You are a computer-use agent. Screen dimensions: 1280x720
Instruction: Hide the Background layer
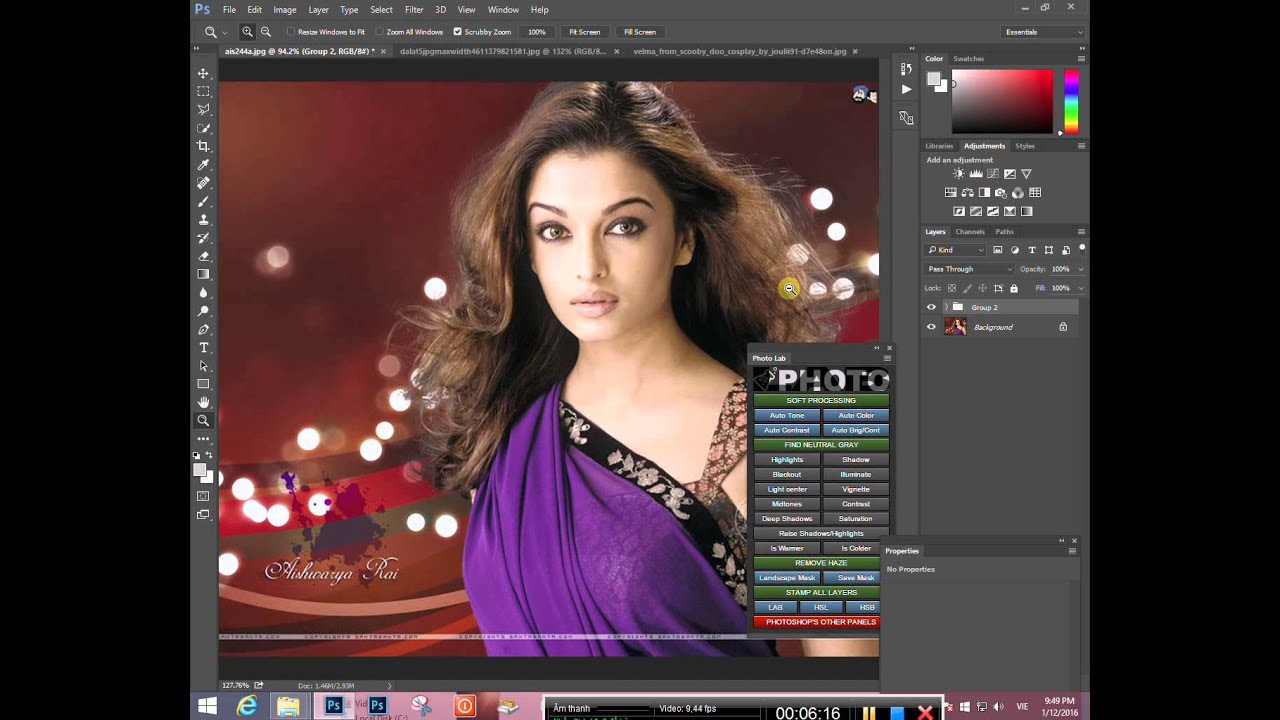[932, 327]
